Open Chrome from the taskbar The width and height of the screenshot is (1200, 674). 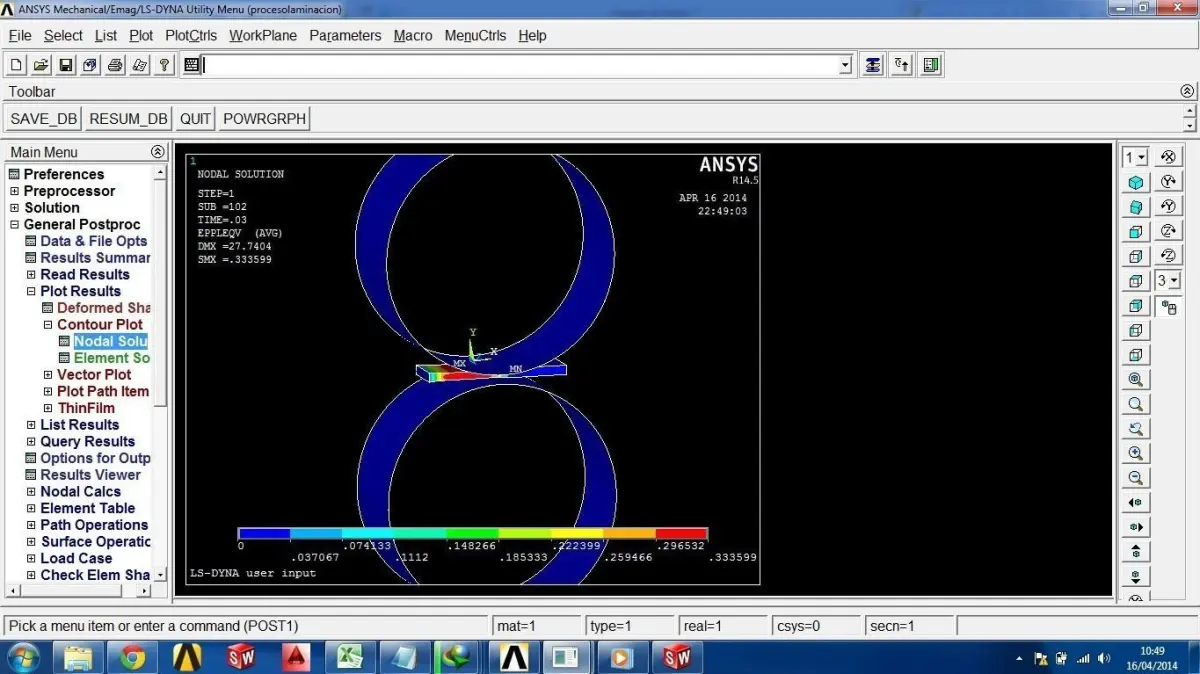pos(132,657)
